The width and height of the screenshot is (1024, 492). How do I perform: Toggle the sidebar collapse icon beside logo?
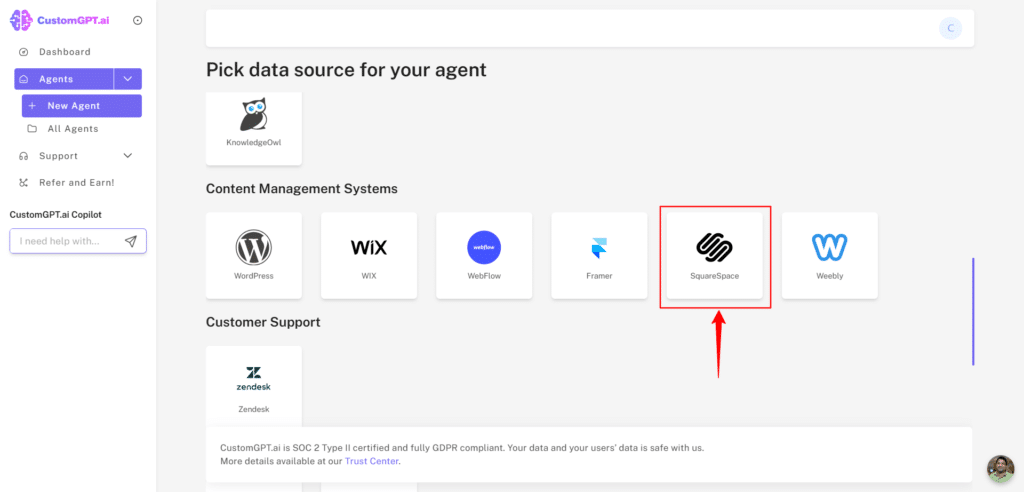137,20
